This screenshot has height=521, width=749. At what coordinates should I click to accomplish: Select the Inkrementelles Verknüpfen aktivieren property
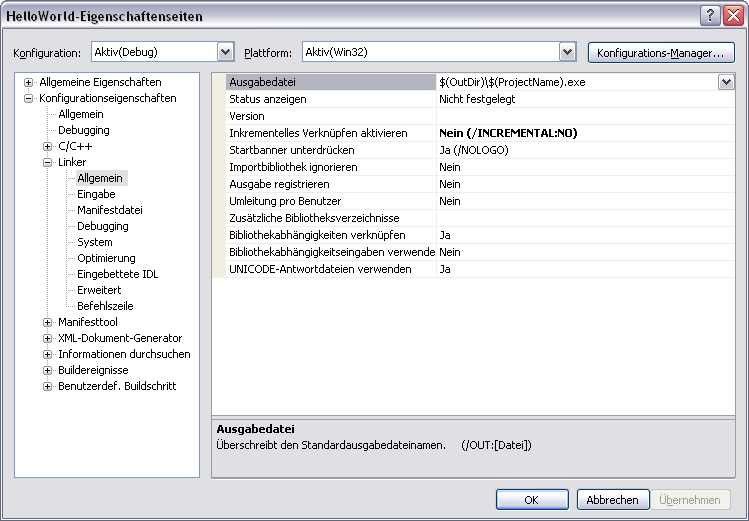point(318,133)
